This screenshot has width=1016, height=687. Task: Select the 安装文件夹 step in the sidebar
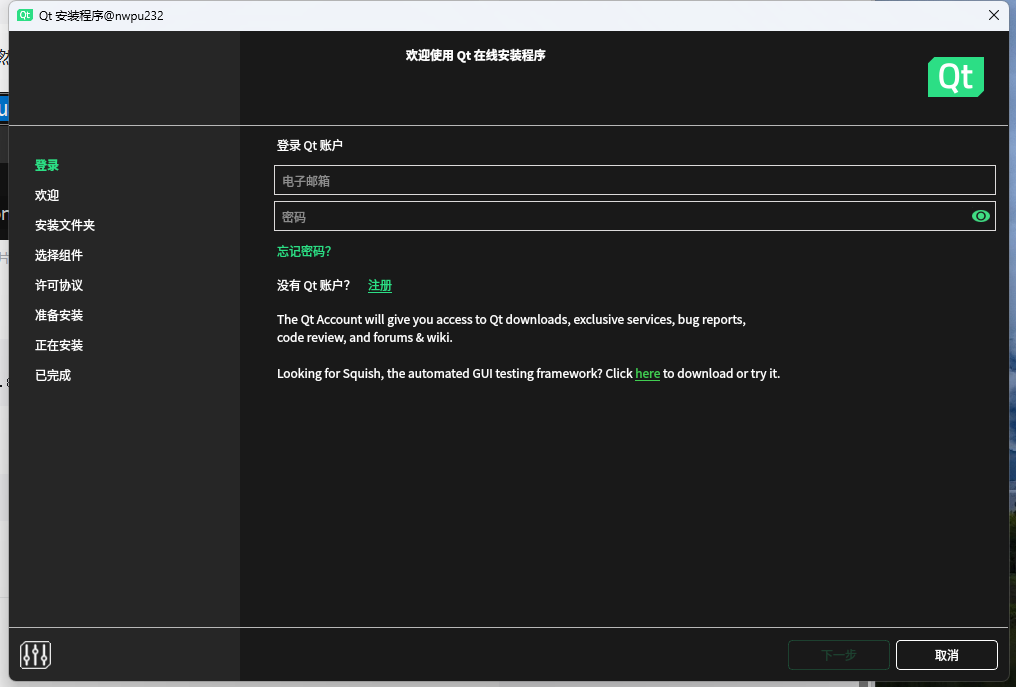(64, 225)
